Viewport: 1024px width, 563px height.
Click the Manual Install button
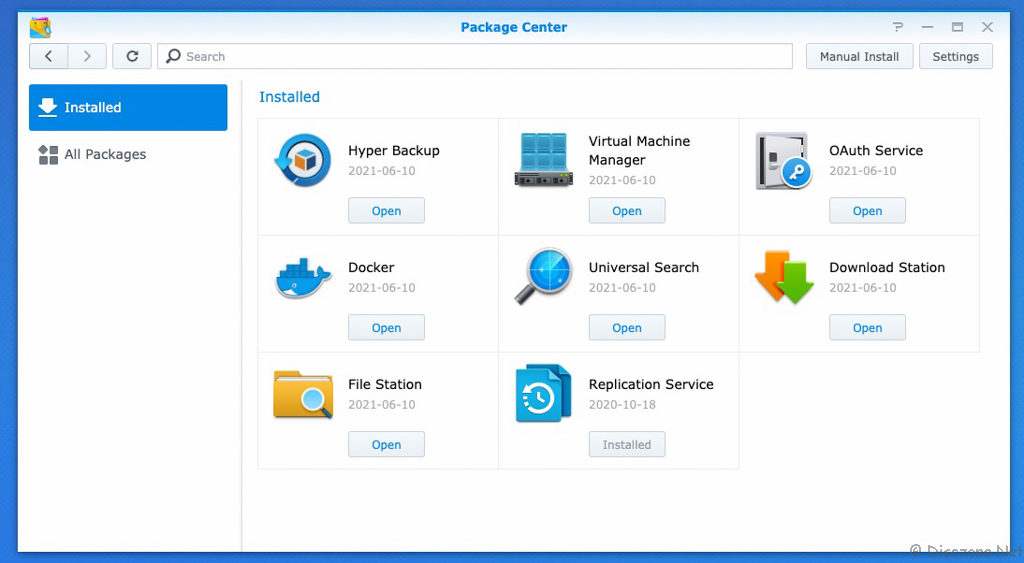click(x=859, y=56)
